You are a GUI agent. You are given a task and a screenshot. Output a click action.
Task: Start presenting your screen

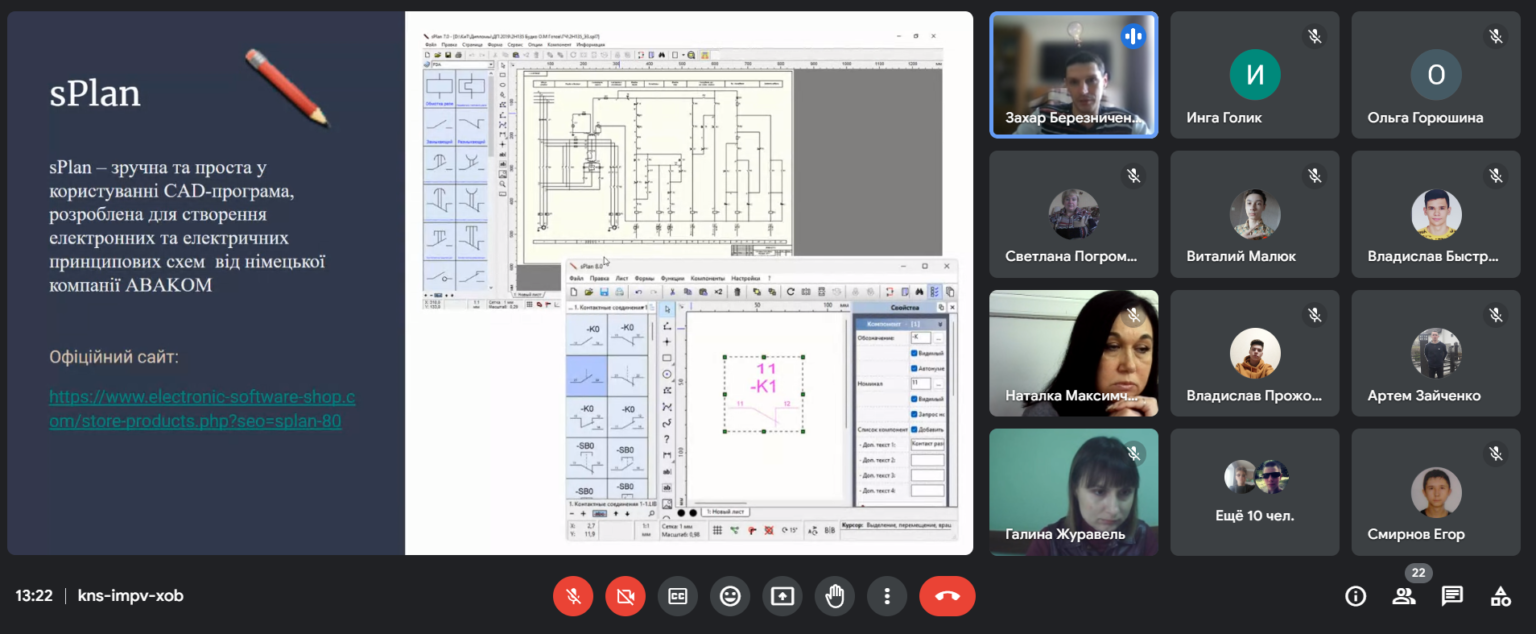click(x=782, y=596)
